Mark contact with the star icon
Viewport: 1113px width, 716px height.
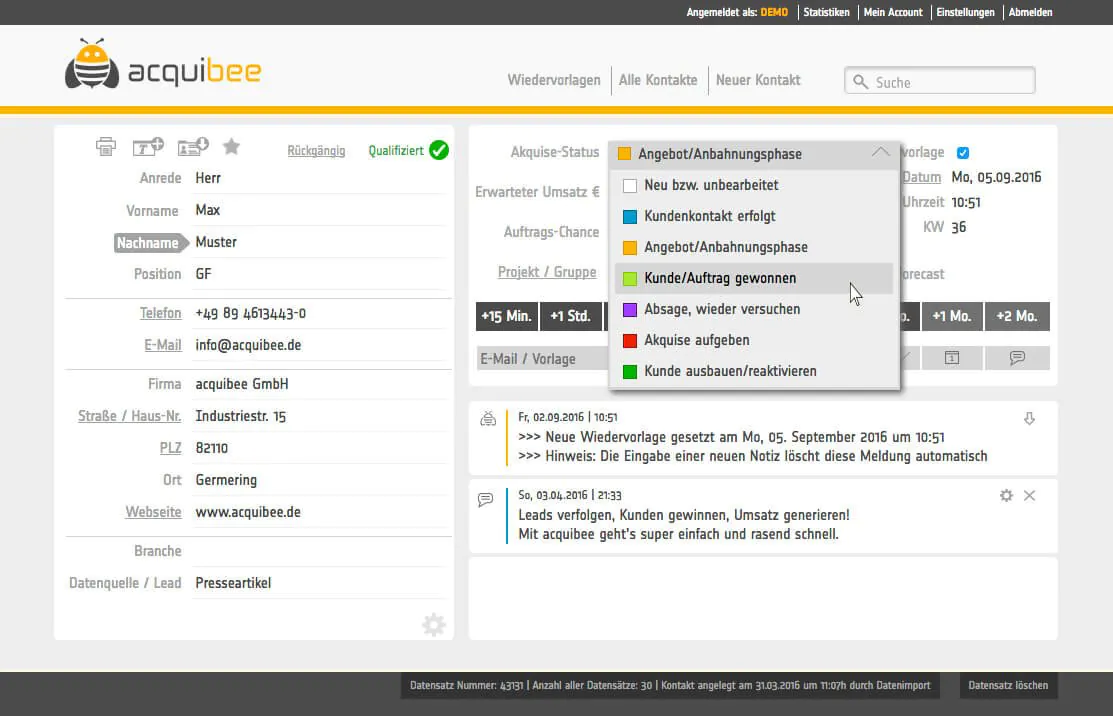pos(231,146)
